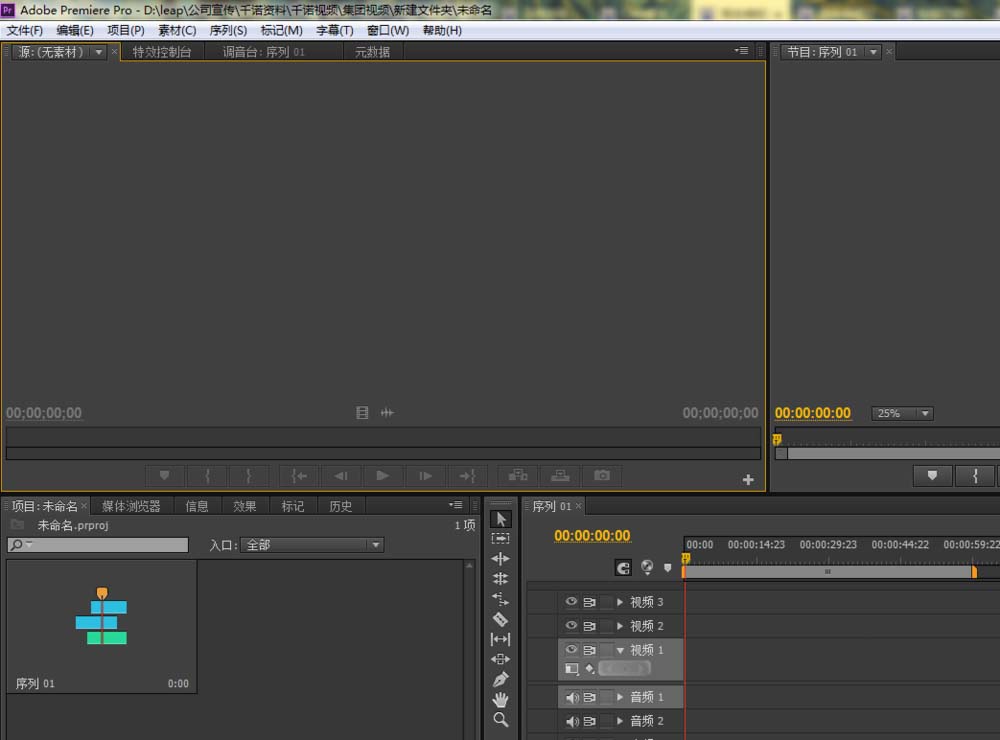The width and height of the screenshot is (1000, 740).
Task: Click source monitor Export Frame camera icon
Action: point(601,475)
